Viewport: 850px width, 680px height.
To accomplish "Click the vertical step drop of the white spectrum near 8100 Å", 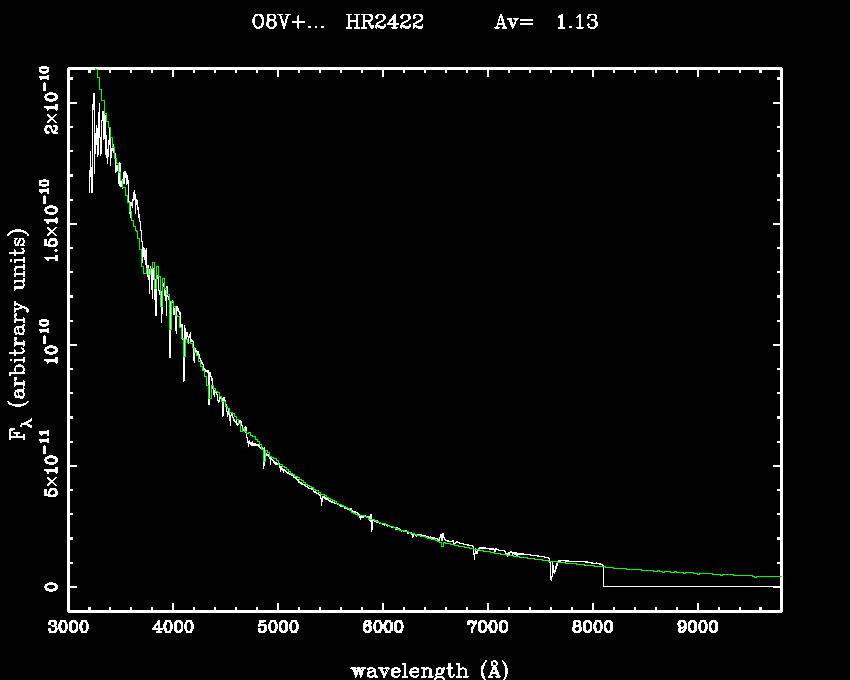I will coord(603,576).
